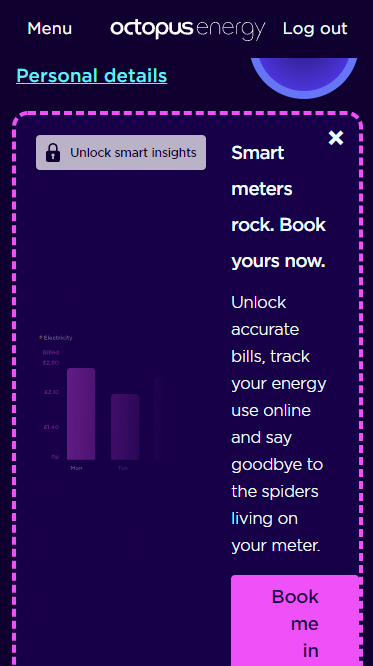Viewport: 373px width, 666px height.
Task: Select the Tuesday bar in the chart
Action: (x=125, y=427)
